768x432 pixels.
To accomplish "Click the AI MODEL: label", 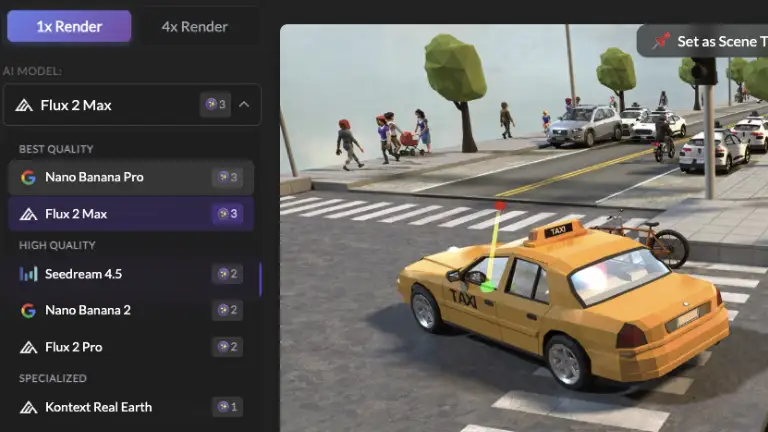I will pyautogui.click(x=32, y=72).
